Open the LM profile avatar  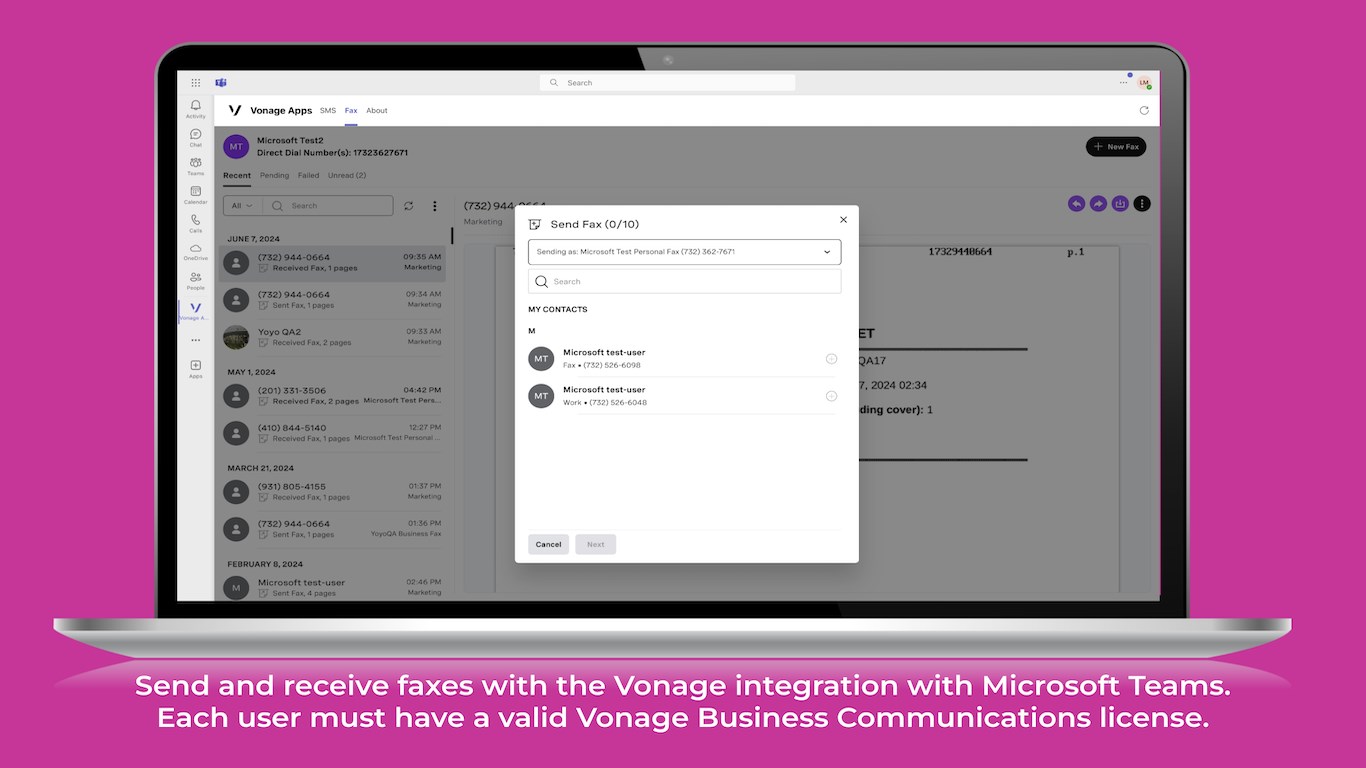[x=1144, y=83]
